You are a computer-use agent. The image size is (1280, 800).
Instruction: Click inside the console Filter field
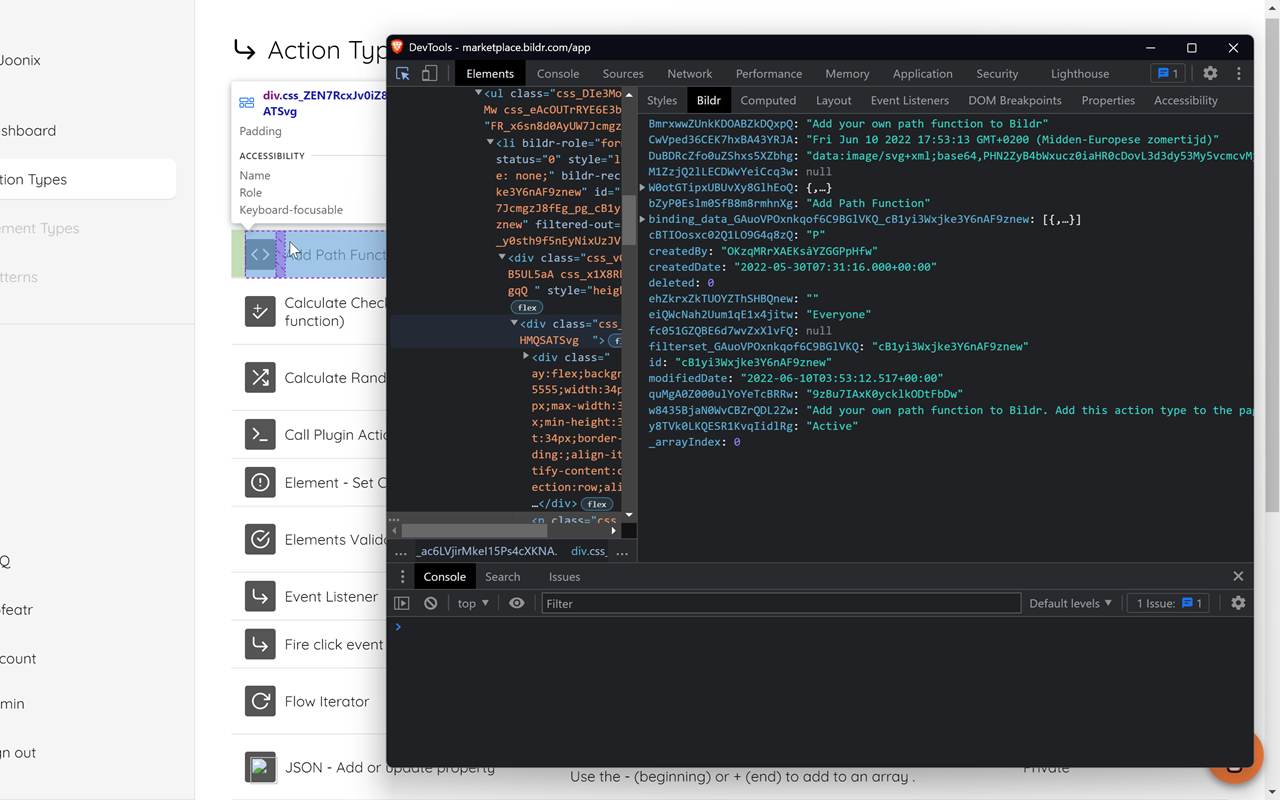click(780, 603)
